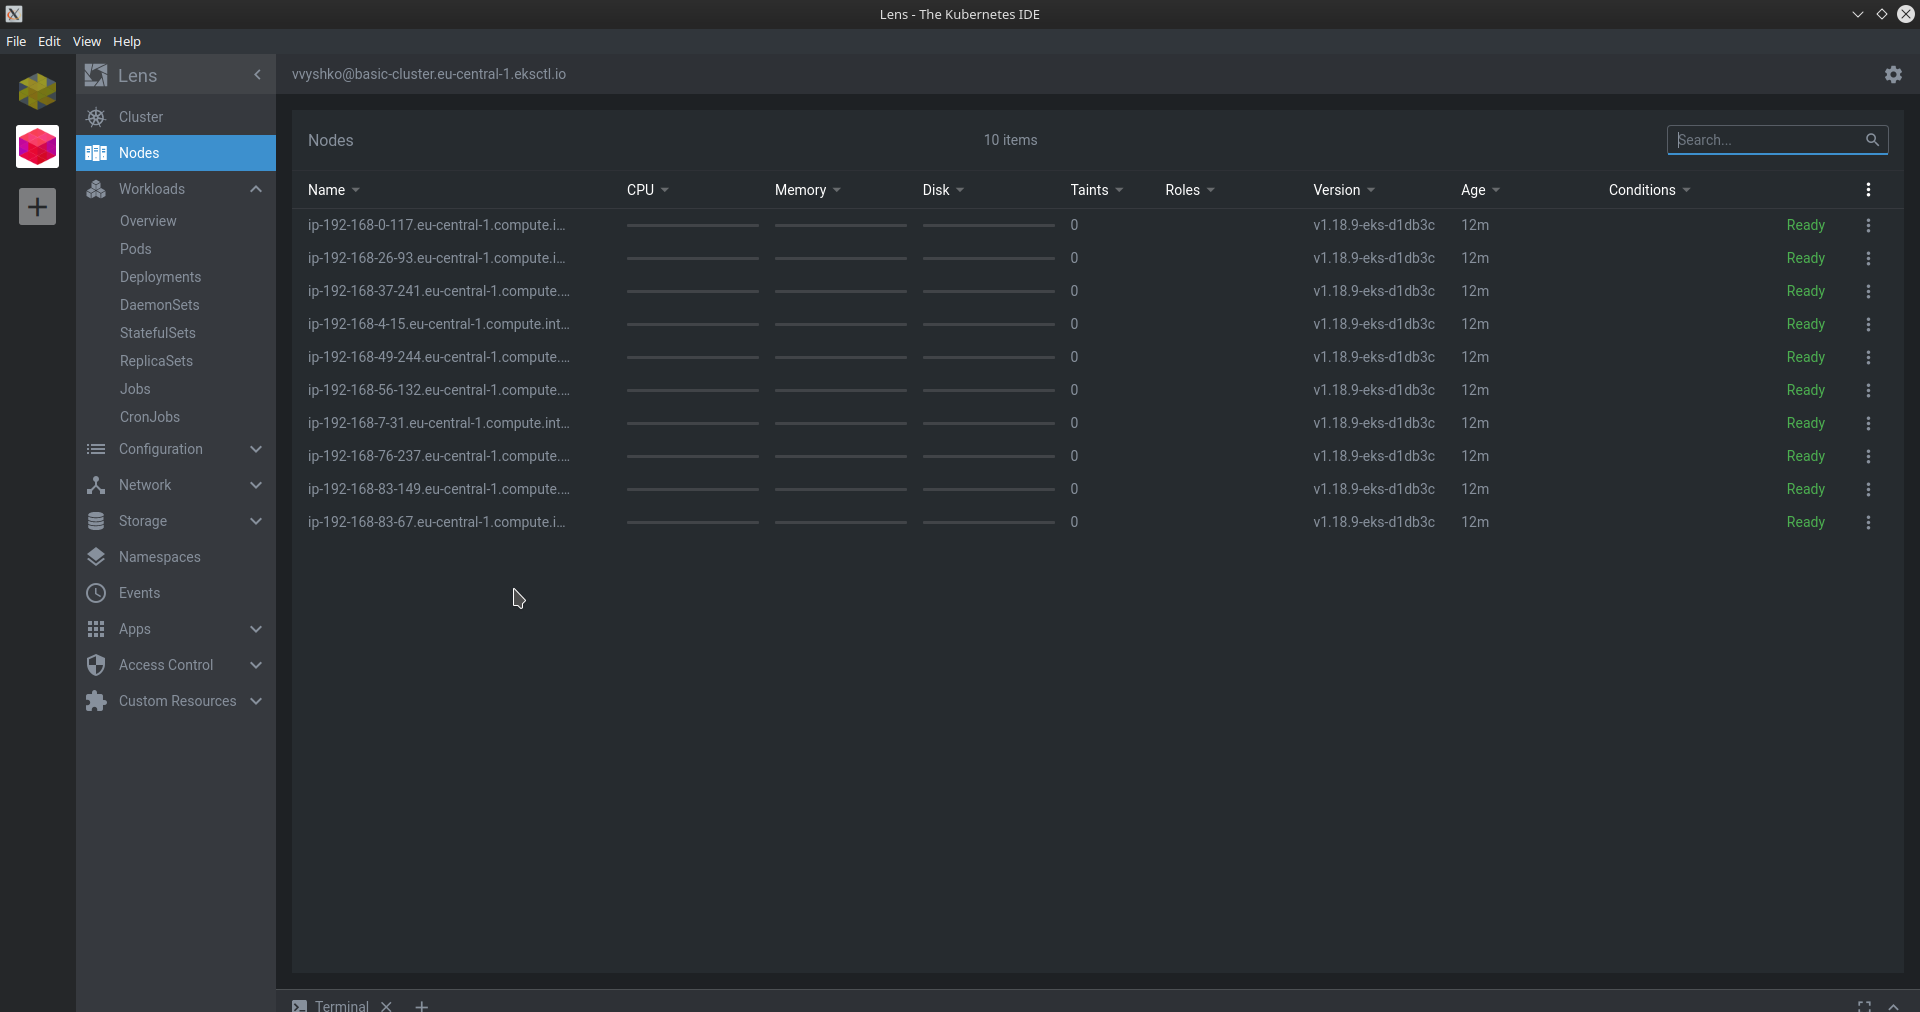Expand the Access Control section
This screenshot has height=1012, width=1920.
tap(256, 665)
